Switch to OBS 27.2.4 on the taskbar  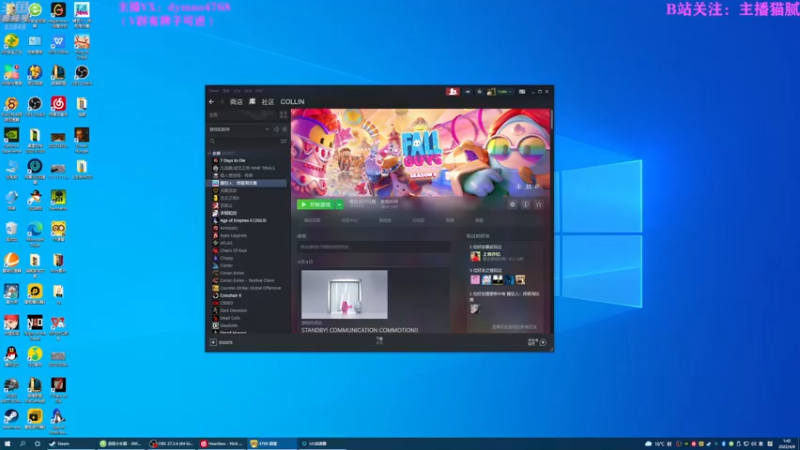tap(171, 444)
